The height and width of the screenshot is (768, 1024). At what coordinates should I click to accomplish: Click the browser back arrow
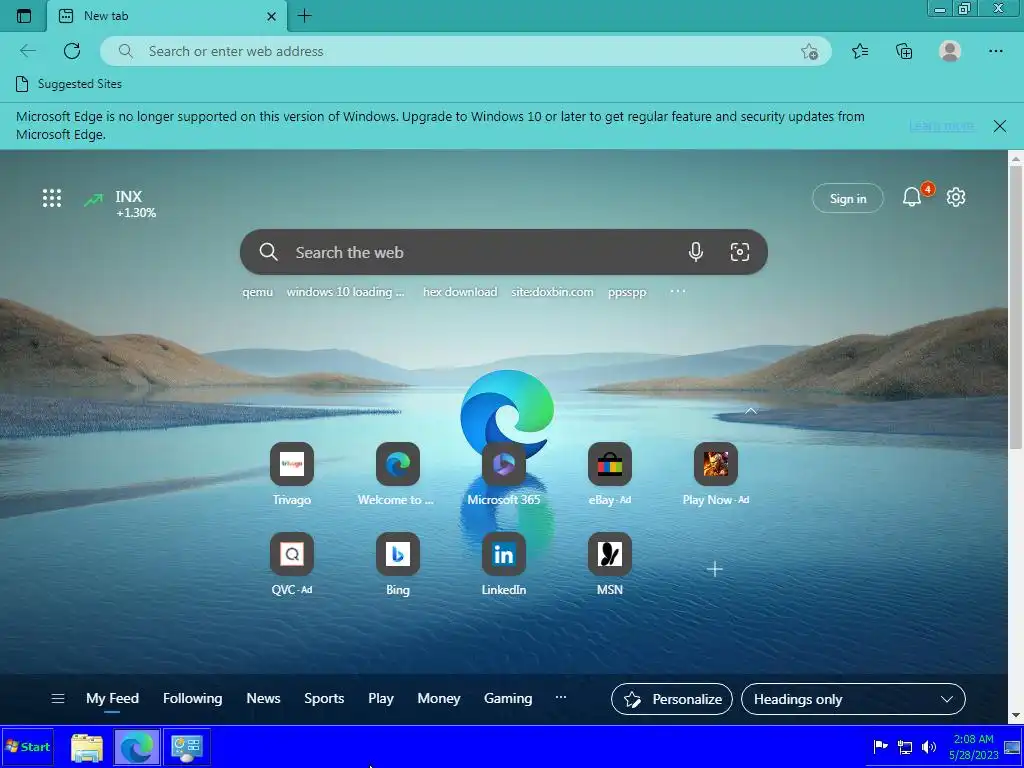27,51
